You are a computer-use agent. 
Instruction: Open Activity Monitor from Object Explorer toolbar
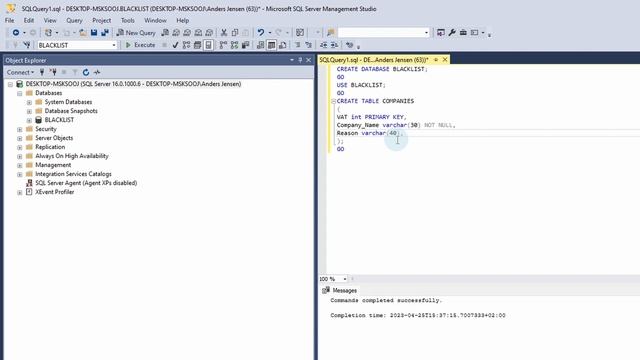(x=97, y=72)
